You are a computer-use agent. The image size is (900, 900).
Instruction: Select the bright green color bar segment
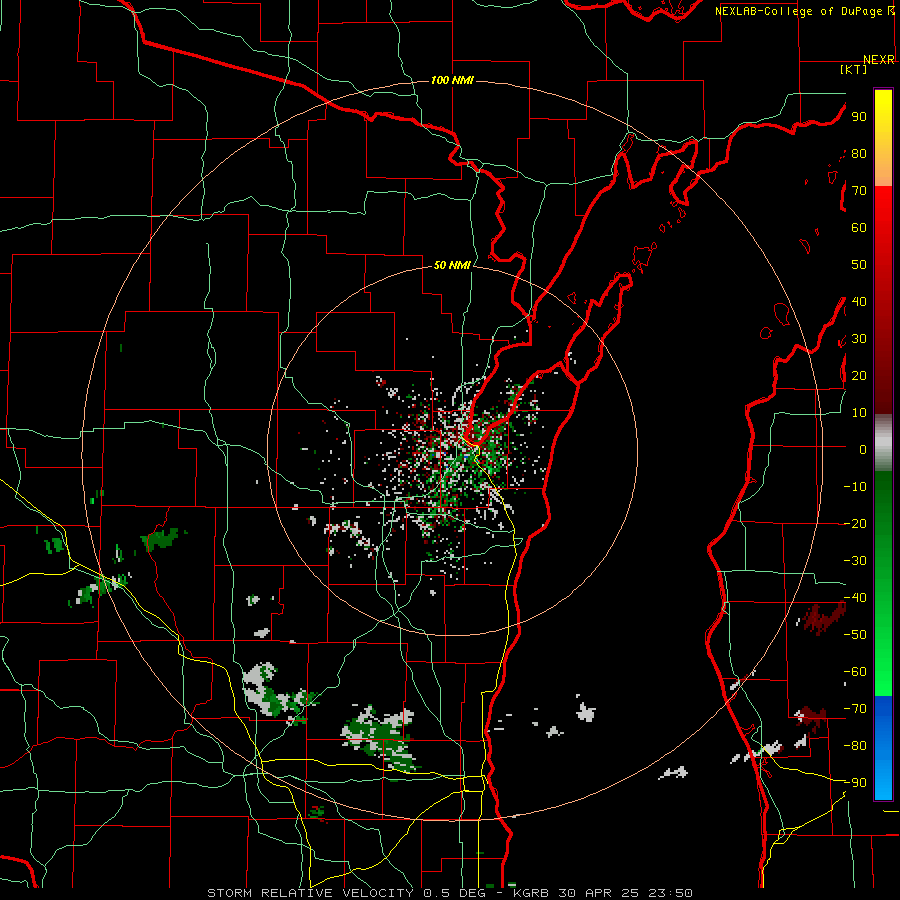(883, 649)
